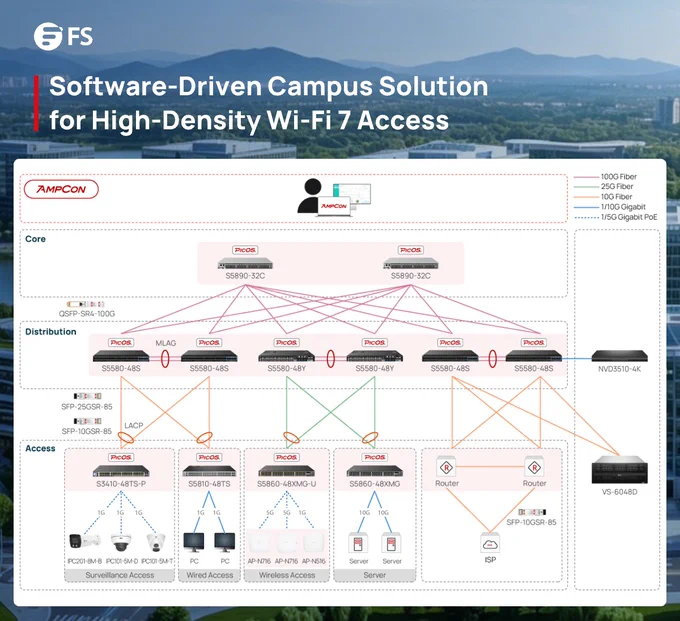Click the ISP cloud icon
680x621 pixels.
(490, 543)
